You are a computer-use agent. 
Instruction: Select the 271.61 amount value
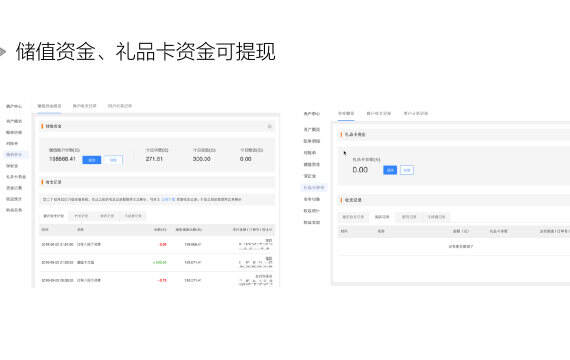(154, 159)
